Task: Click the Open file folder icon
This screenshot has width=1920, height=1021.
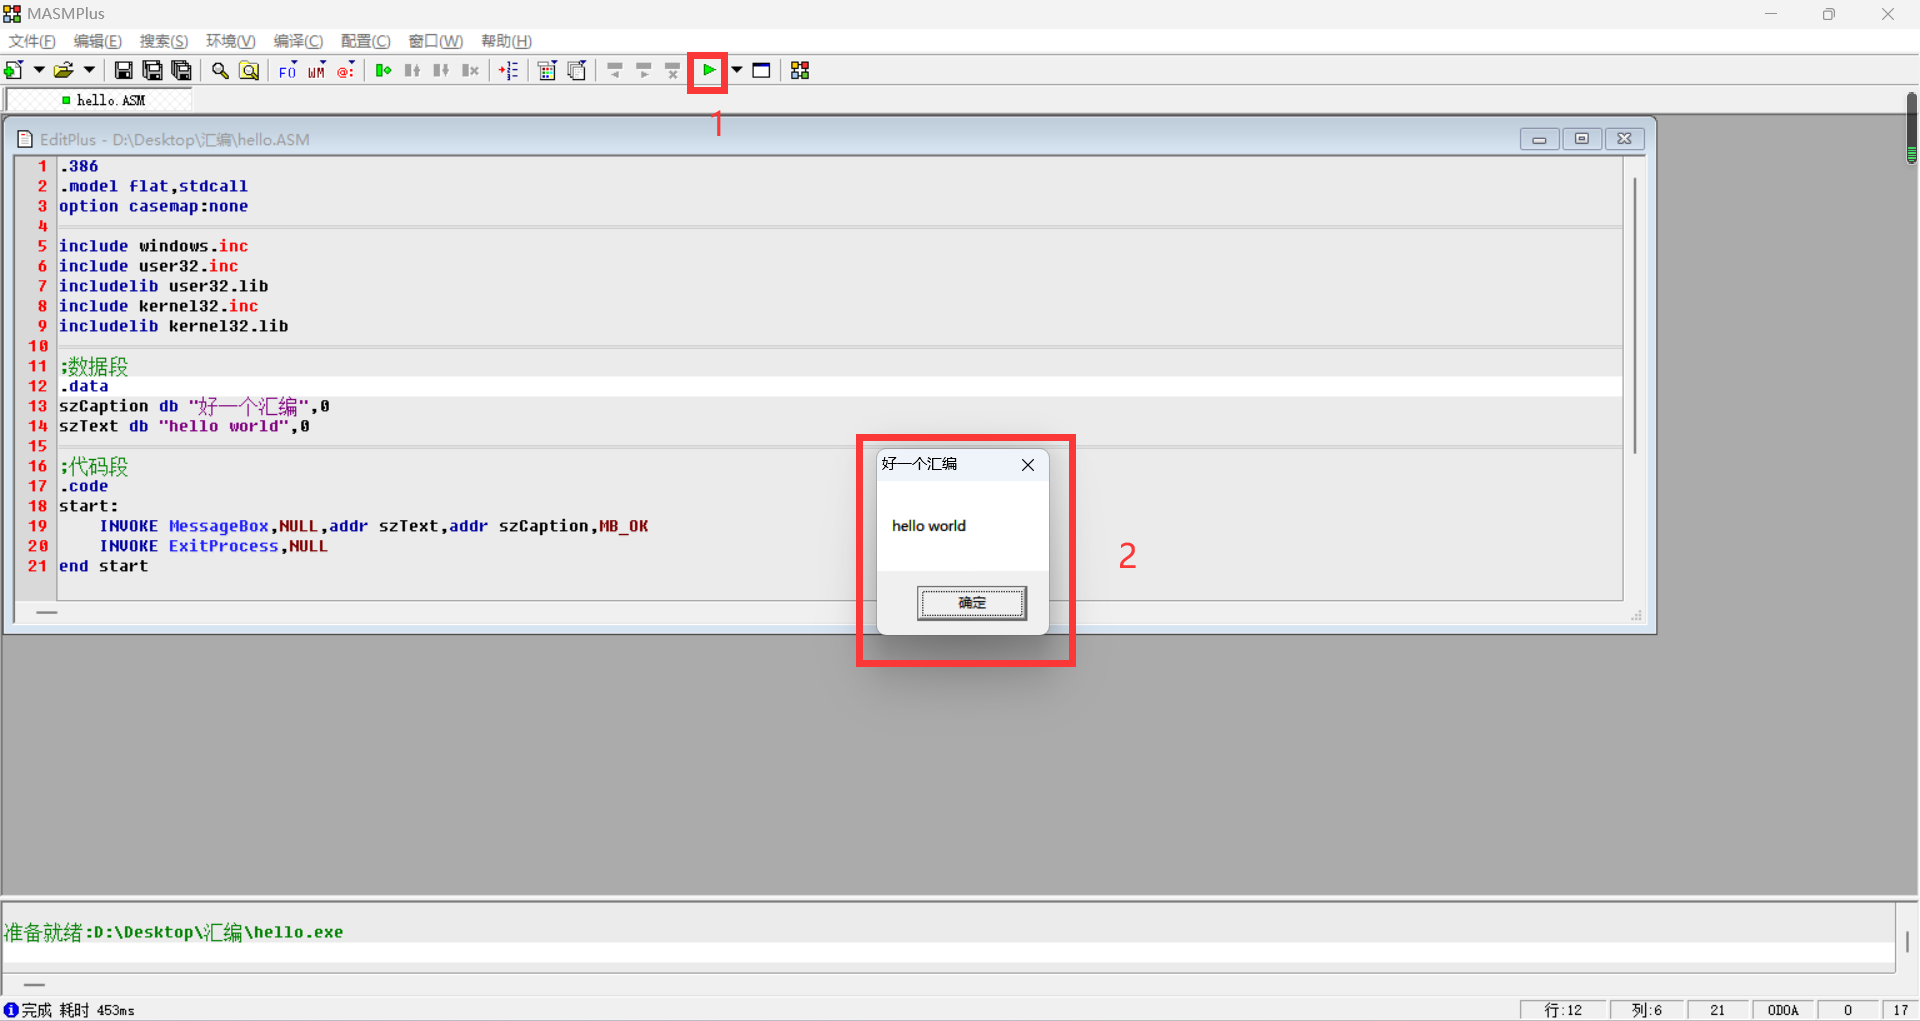Action: [x=64, y=70]
